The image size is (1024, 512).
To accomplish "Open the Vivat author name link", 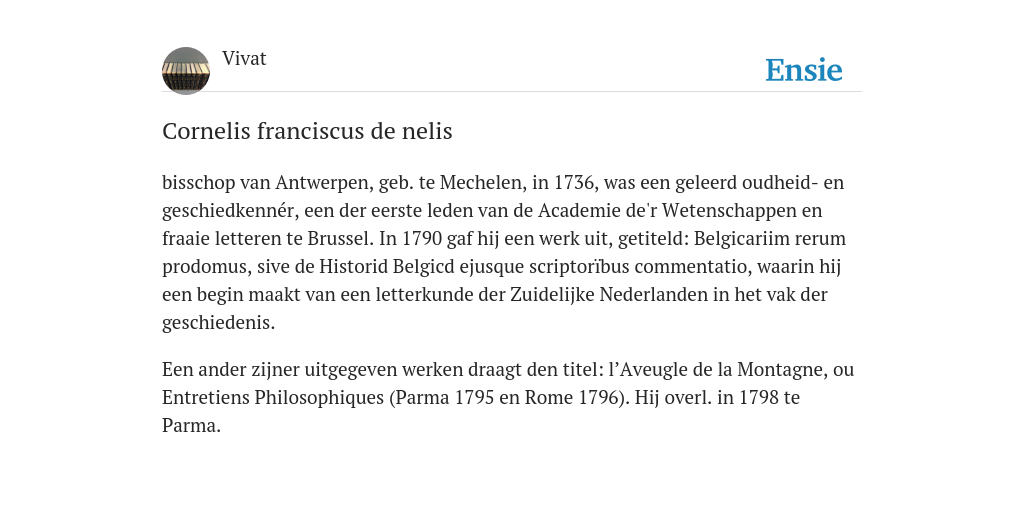I will (x=244, y=59).
